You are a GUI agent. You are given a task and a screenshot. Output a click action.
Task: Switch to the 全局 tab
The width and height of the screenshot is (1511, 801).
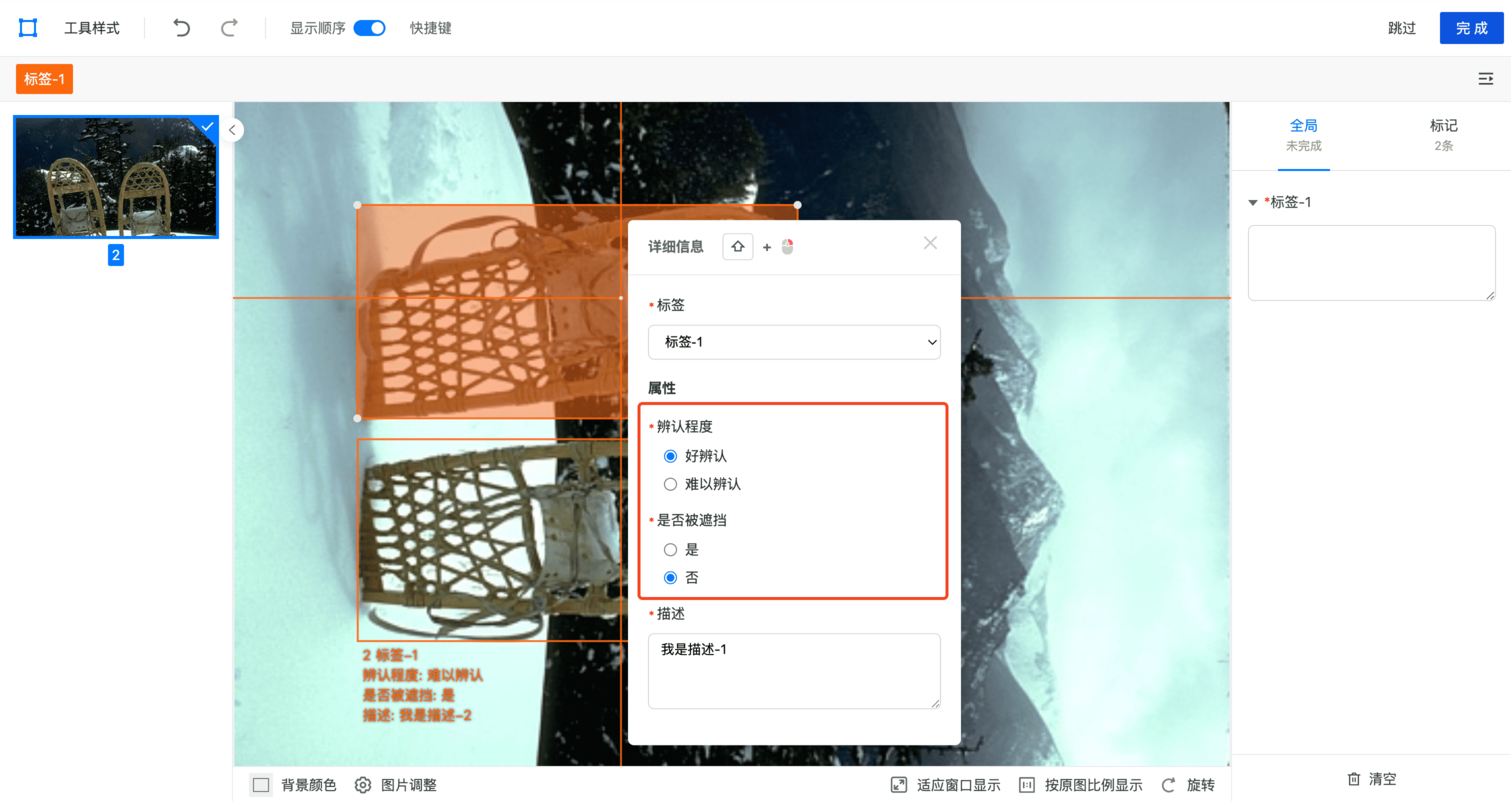1303,135
